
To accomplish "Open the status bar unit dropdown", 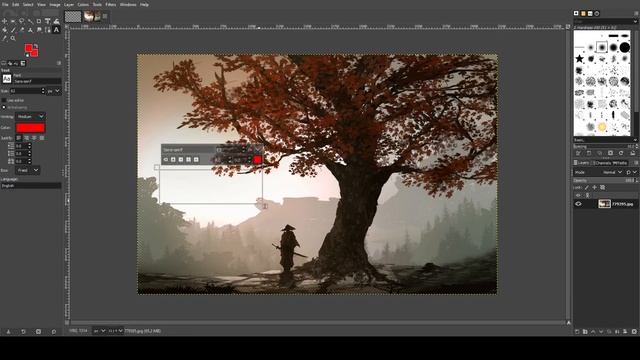I will click(99, 331).
